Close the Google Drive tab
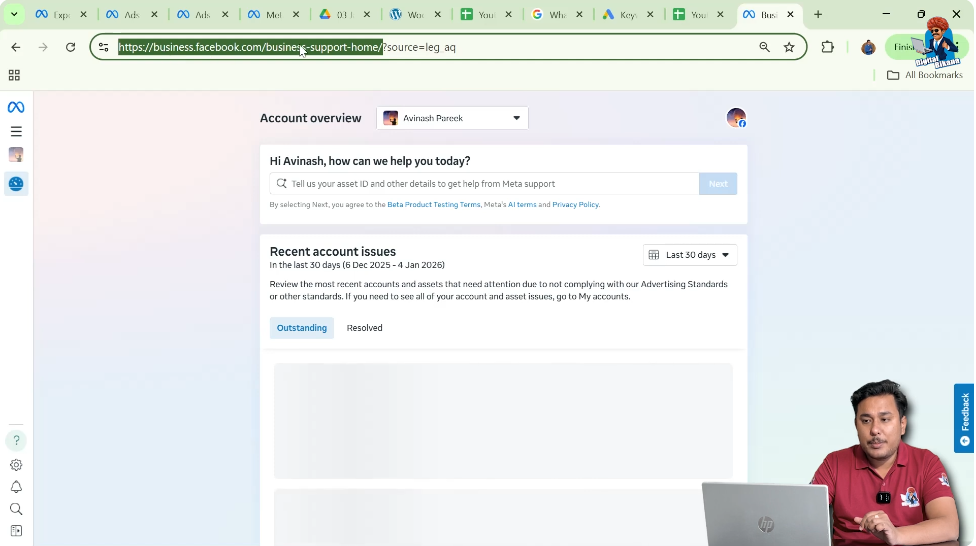 pos(367,14)
